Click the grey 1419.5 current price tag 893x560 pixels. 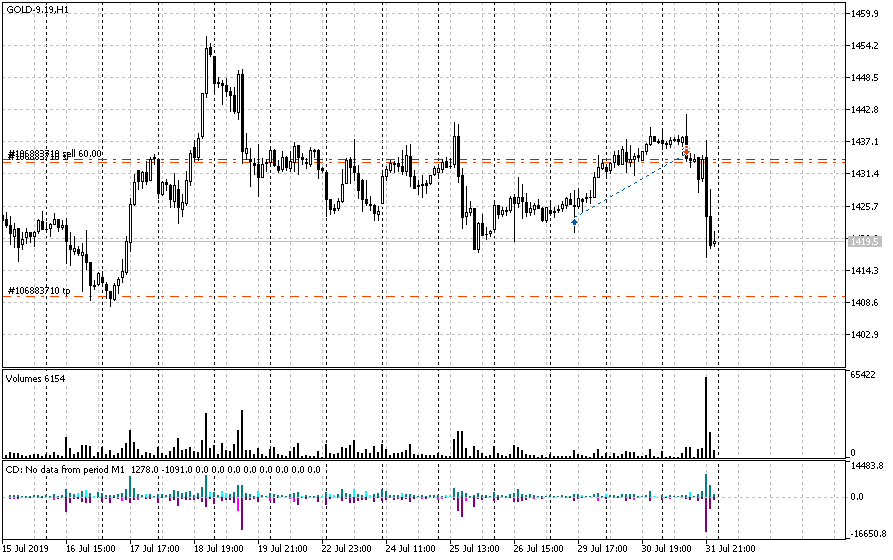(864, 241)
